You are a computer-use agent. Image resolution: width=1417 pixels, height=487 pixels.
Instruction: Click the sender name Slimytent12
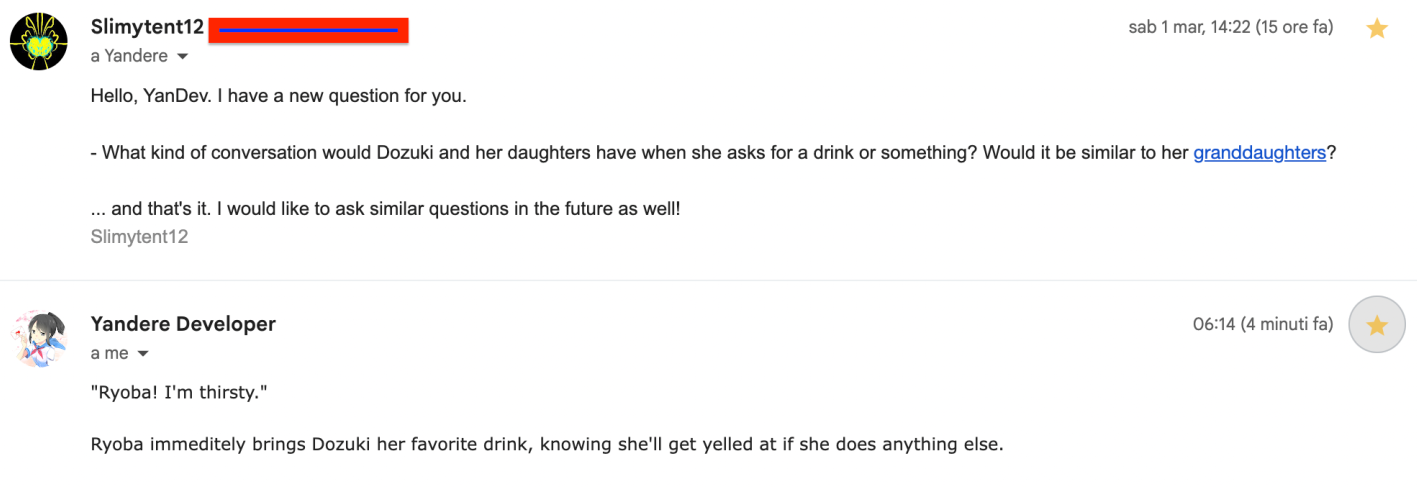[147, 27]
